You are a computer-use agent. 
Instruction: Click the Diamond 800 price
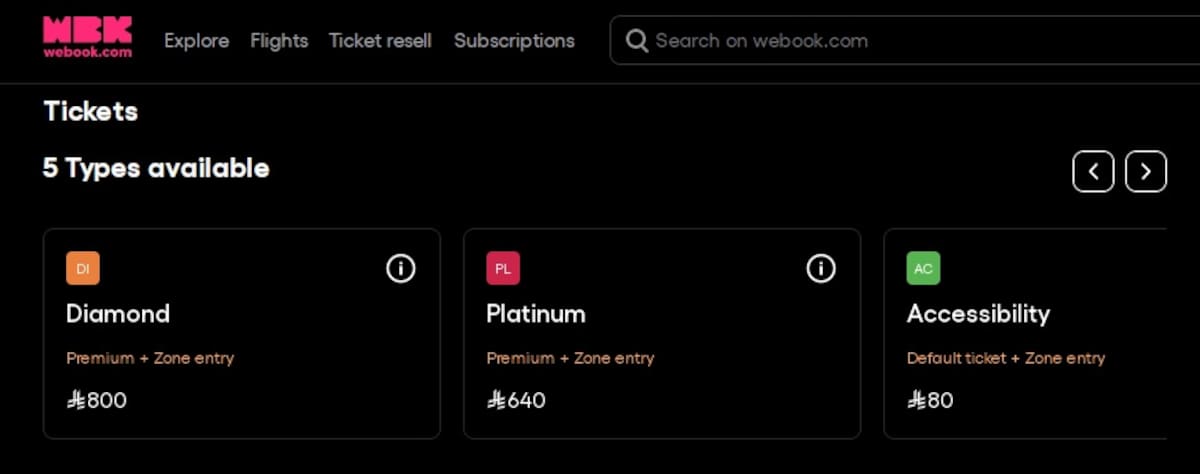coord(97,401)
